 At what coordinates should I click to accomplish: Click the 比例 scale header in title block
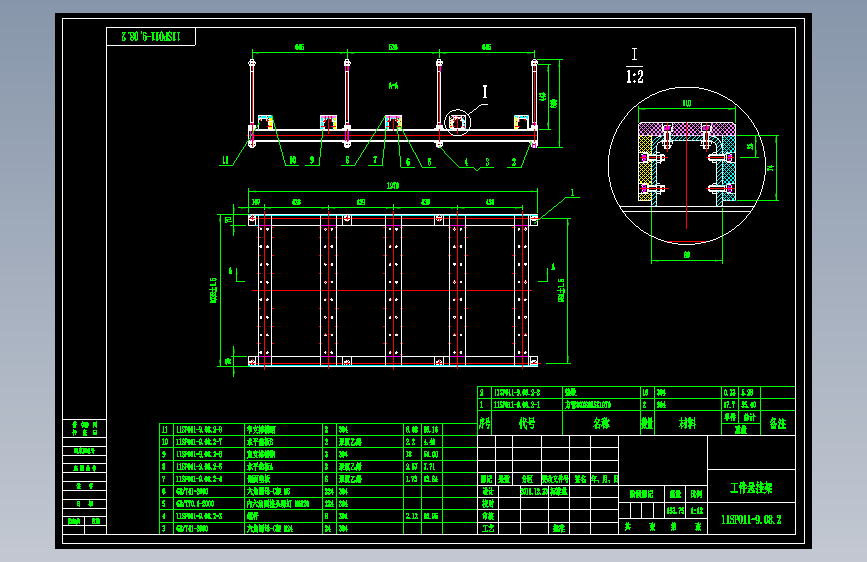(x=696, y=494)
